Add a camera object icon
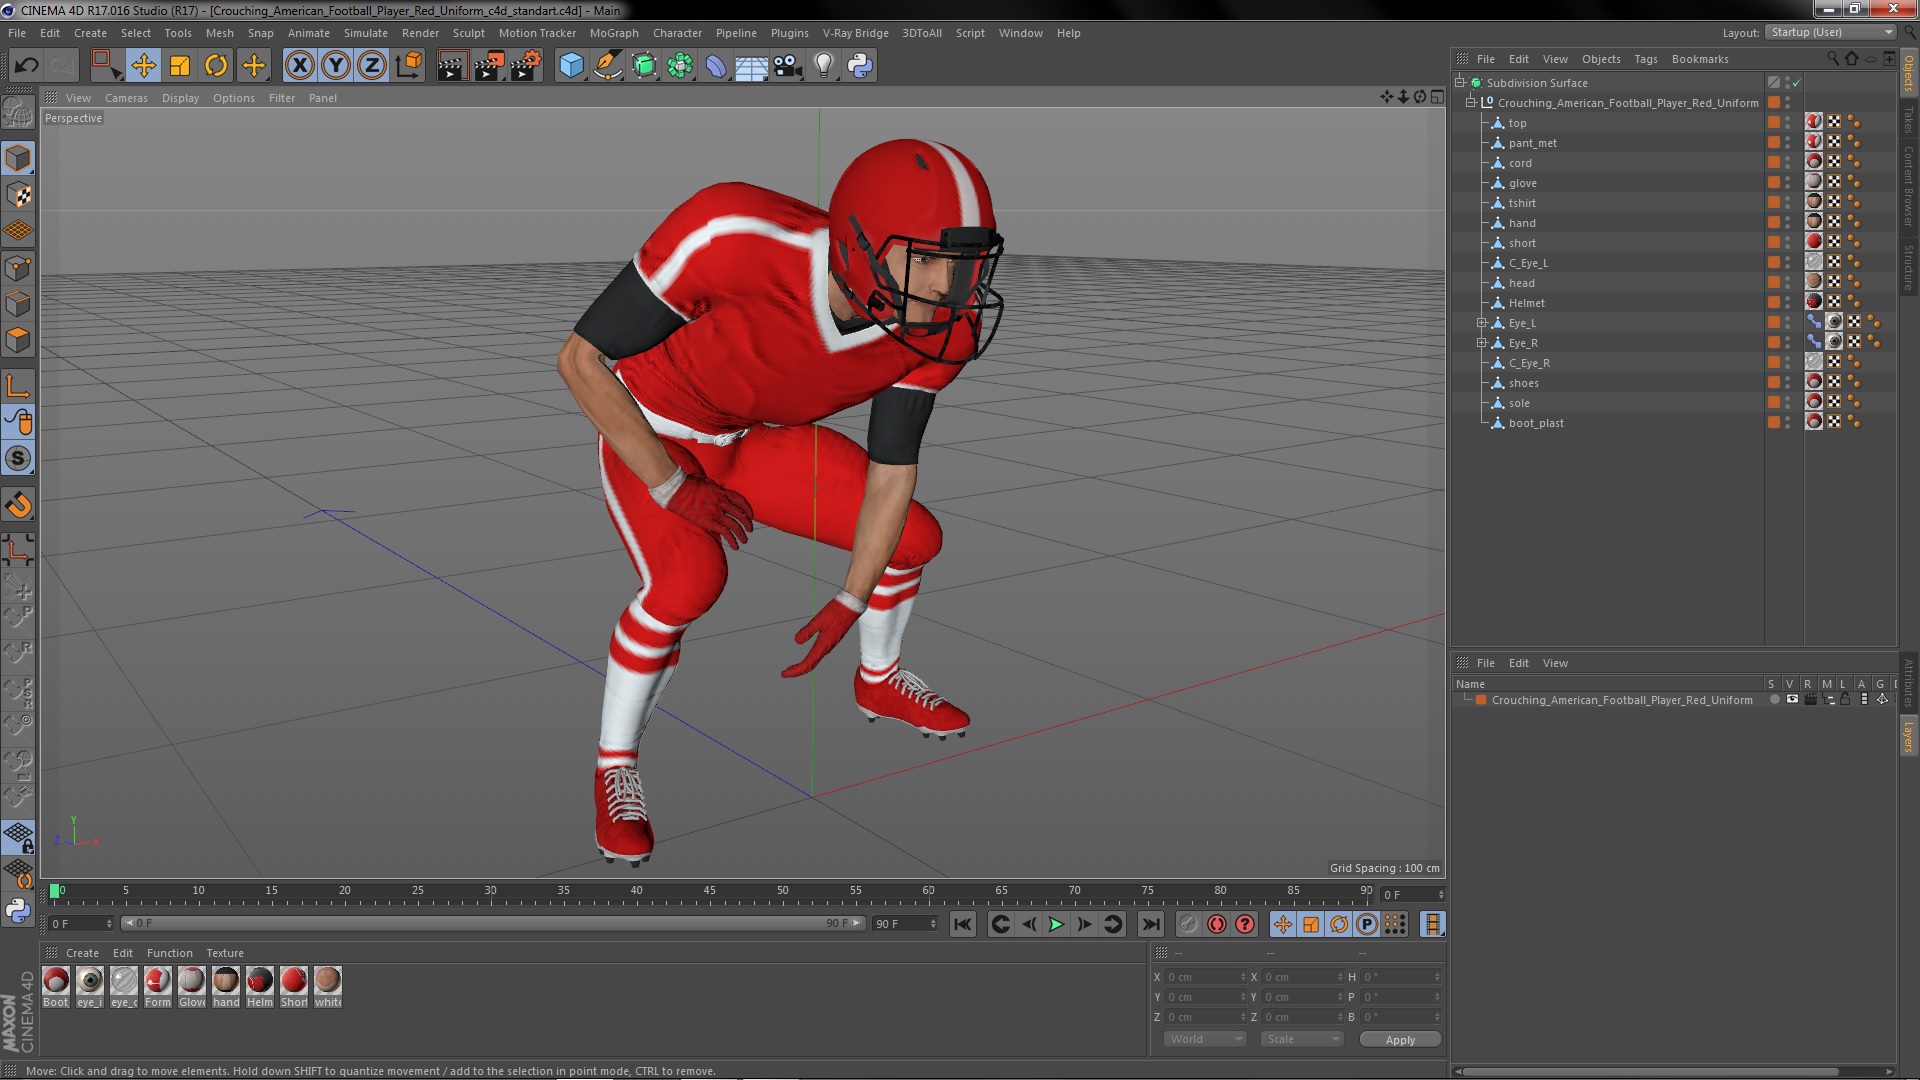The height and width of the screenshot is (1080, 1920). click(x=787, y=66)
